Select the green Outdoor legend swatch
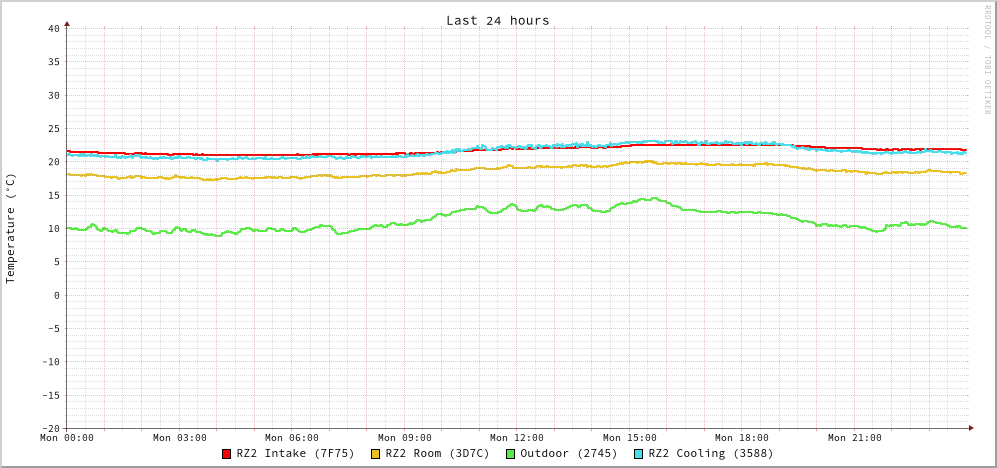 pyautogui.click(x=510, y=454)
